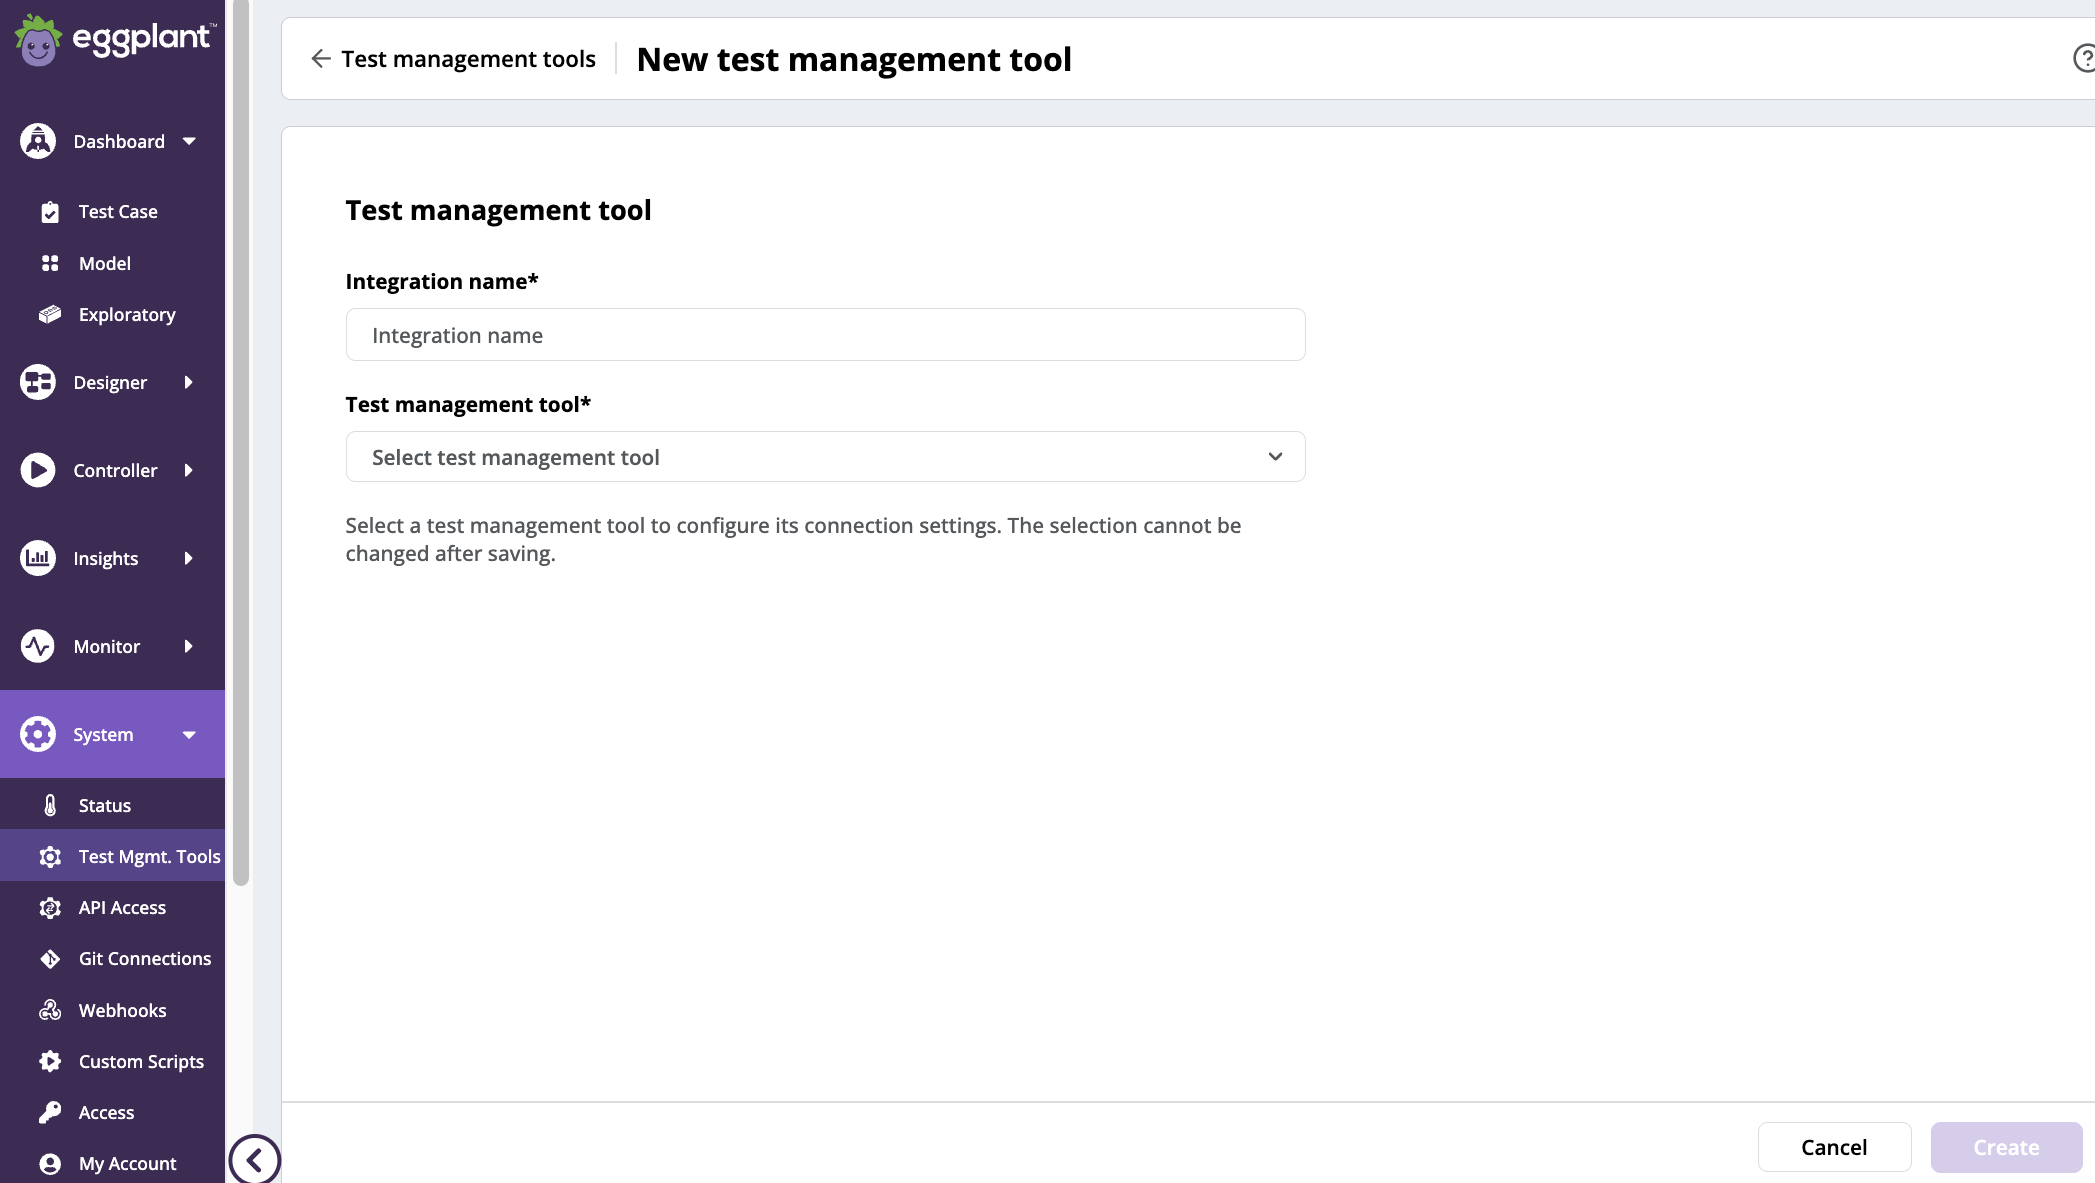This screenshot has height=1183, width=2095.
Task: Open Custom Scripts via its gear icon
Action: pos(50,1061)
